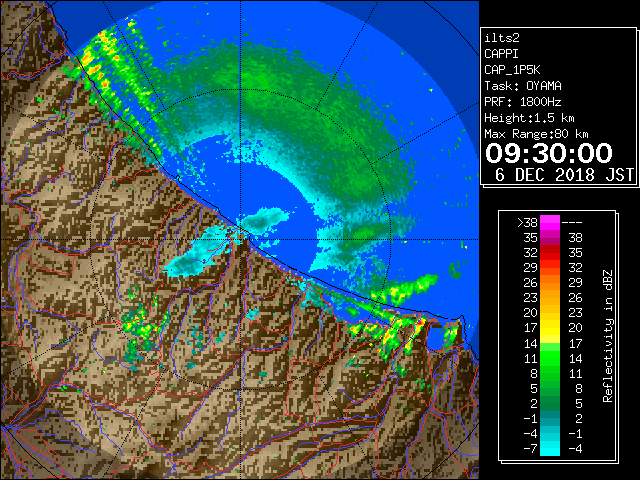640x480 pixels.
Task: Click the cyan -7 to -4 dBZ legend swatch
Action: tap(550, 448)
